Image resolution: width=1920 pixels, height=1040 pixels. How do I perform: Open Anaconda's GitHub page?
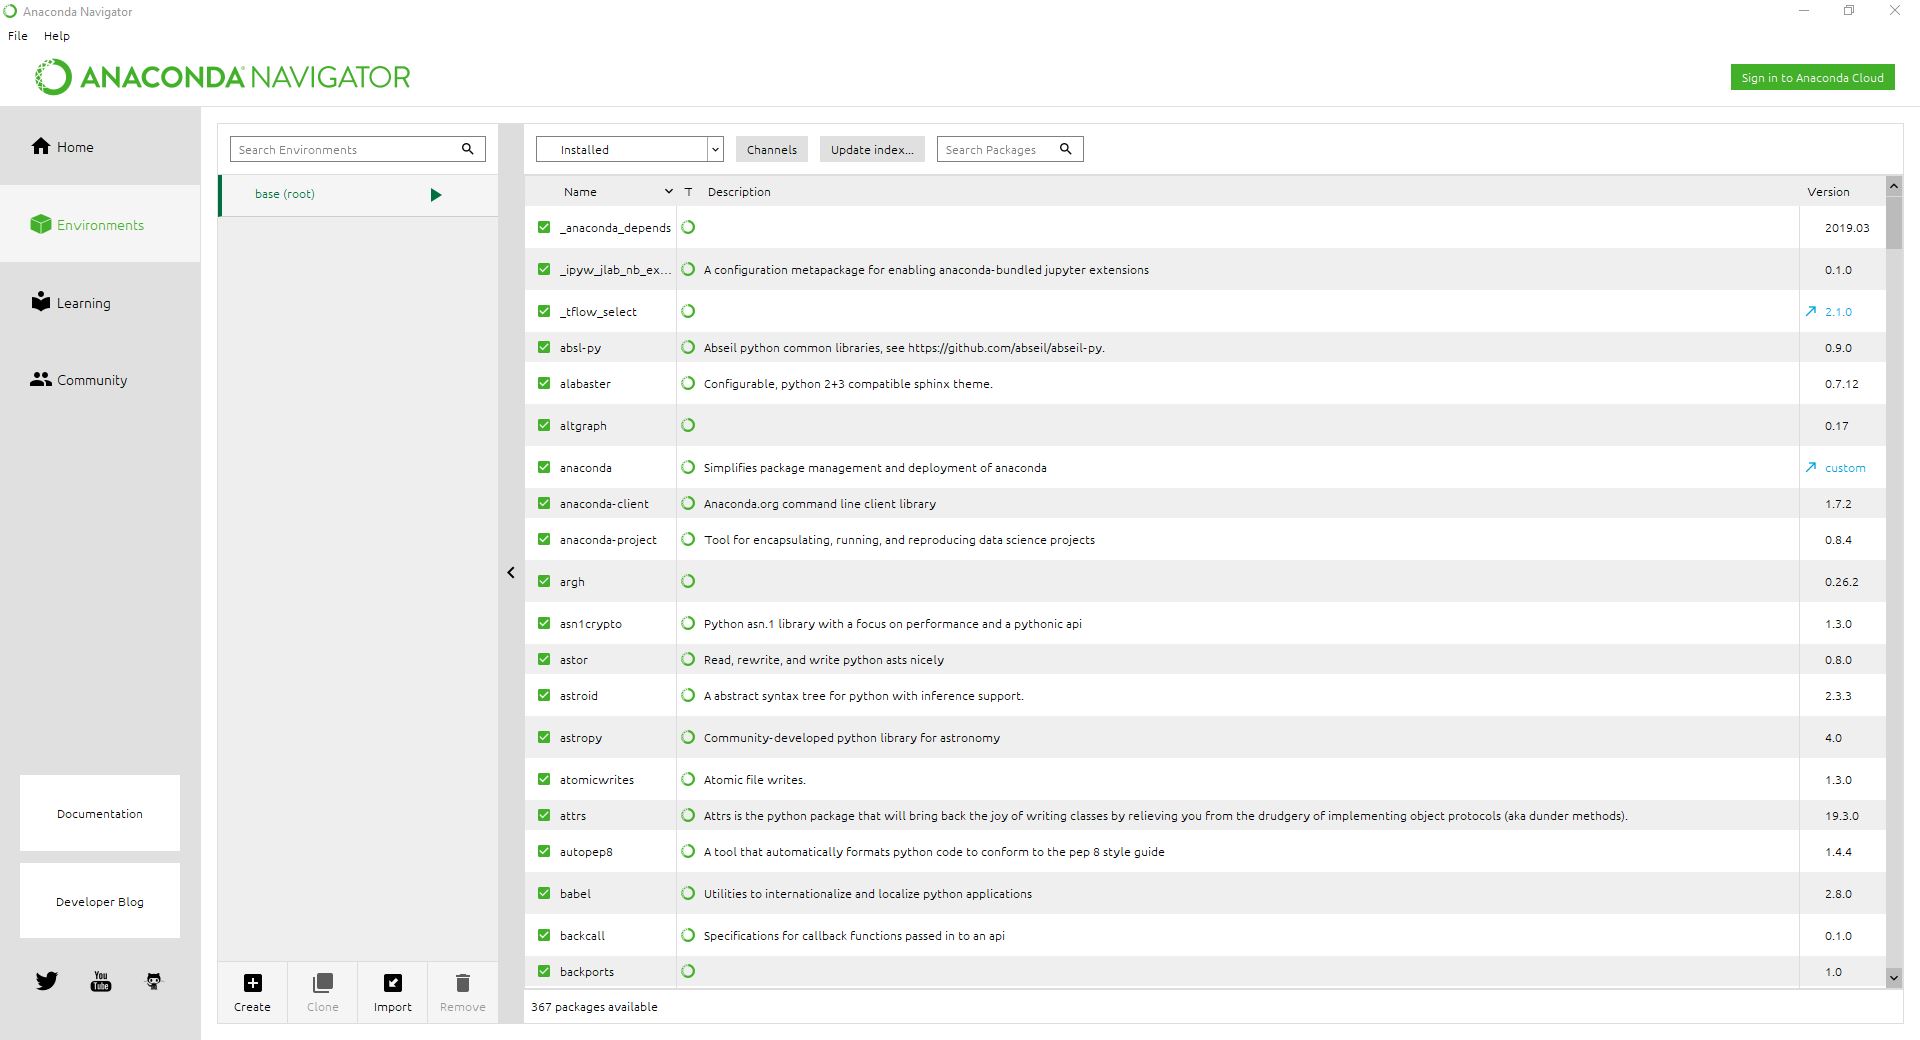(153, 981)
